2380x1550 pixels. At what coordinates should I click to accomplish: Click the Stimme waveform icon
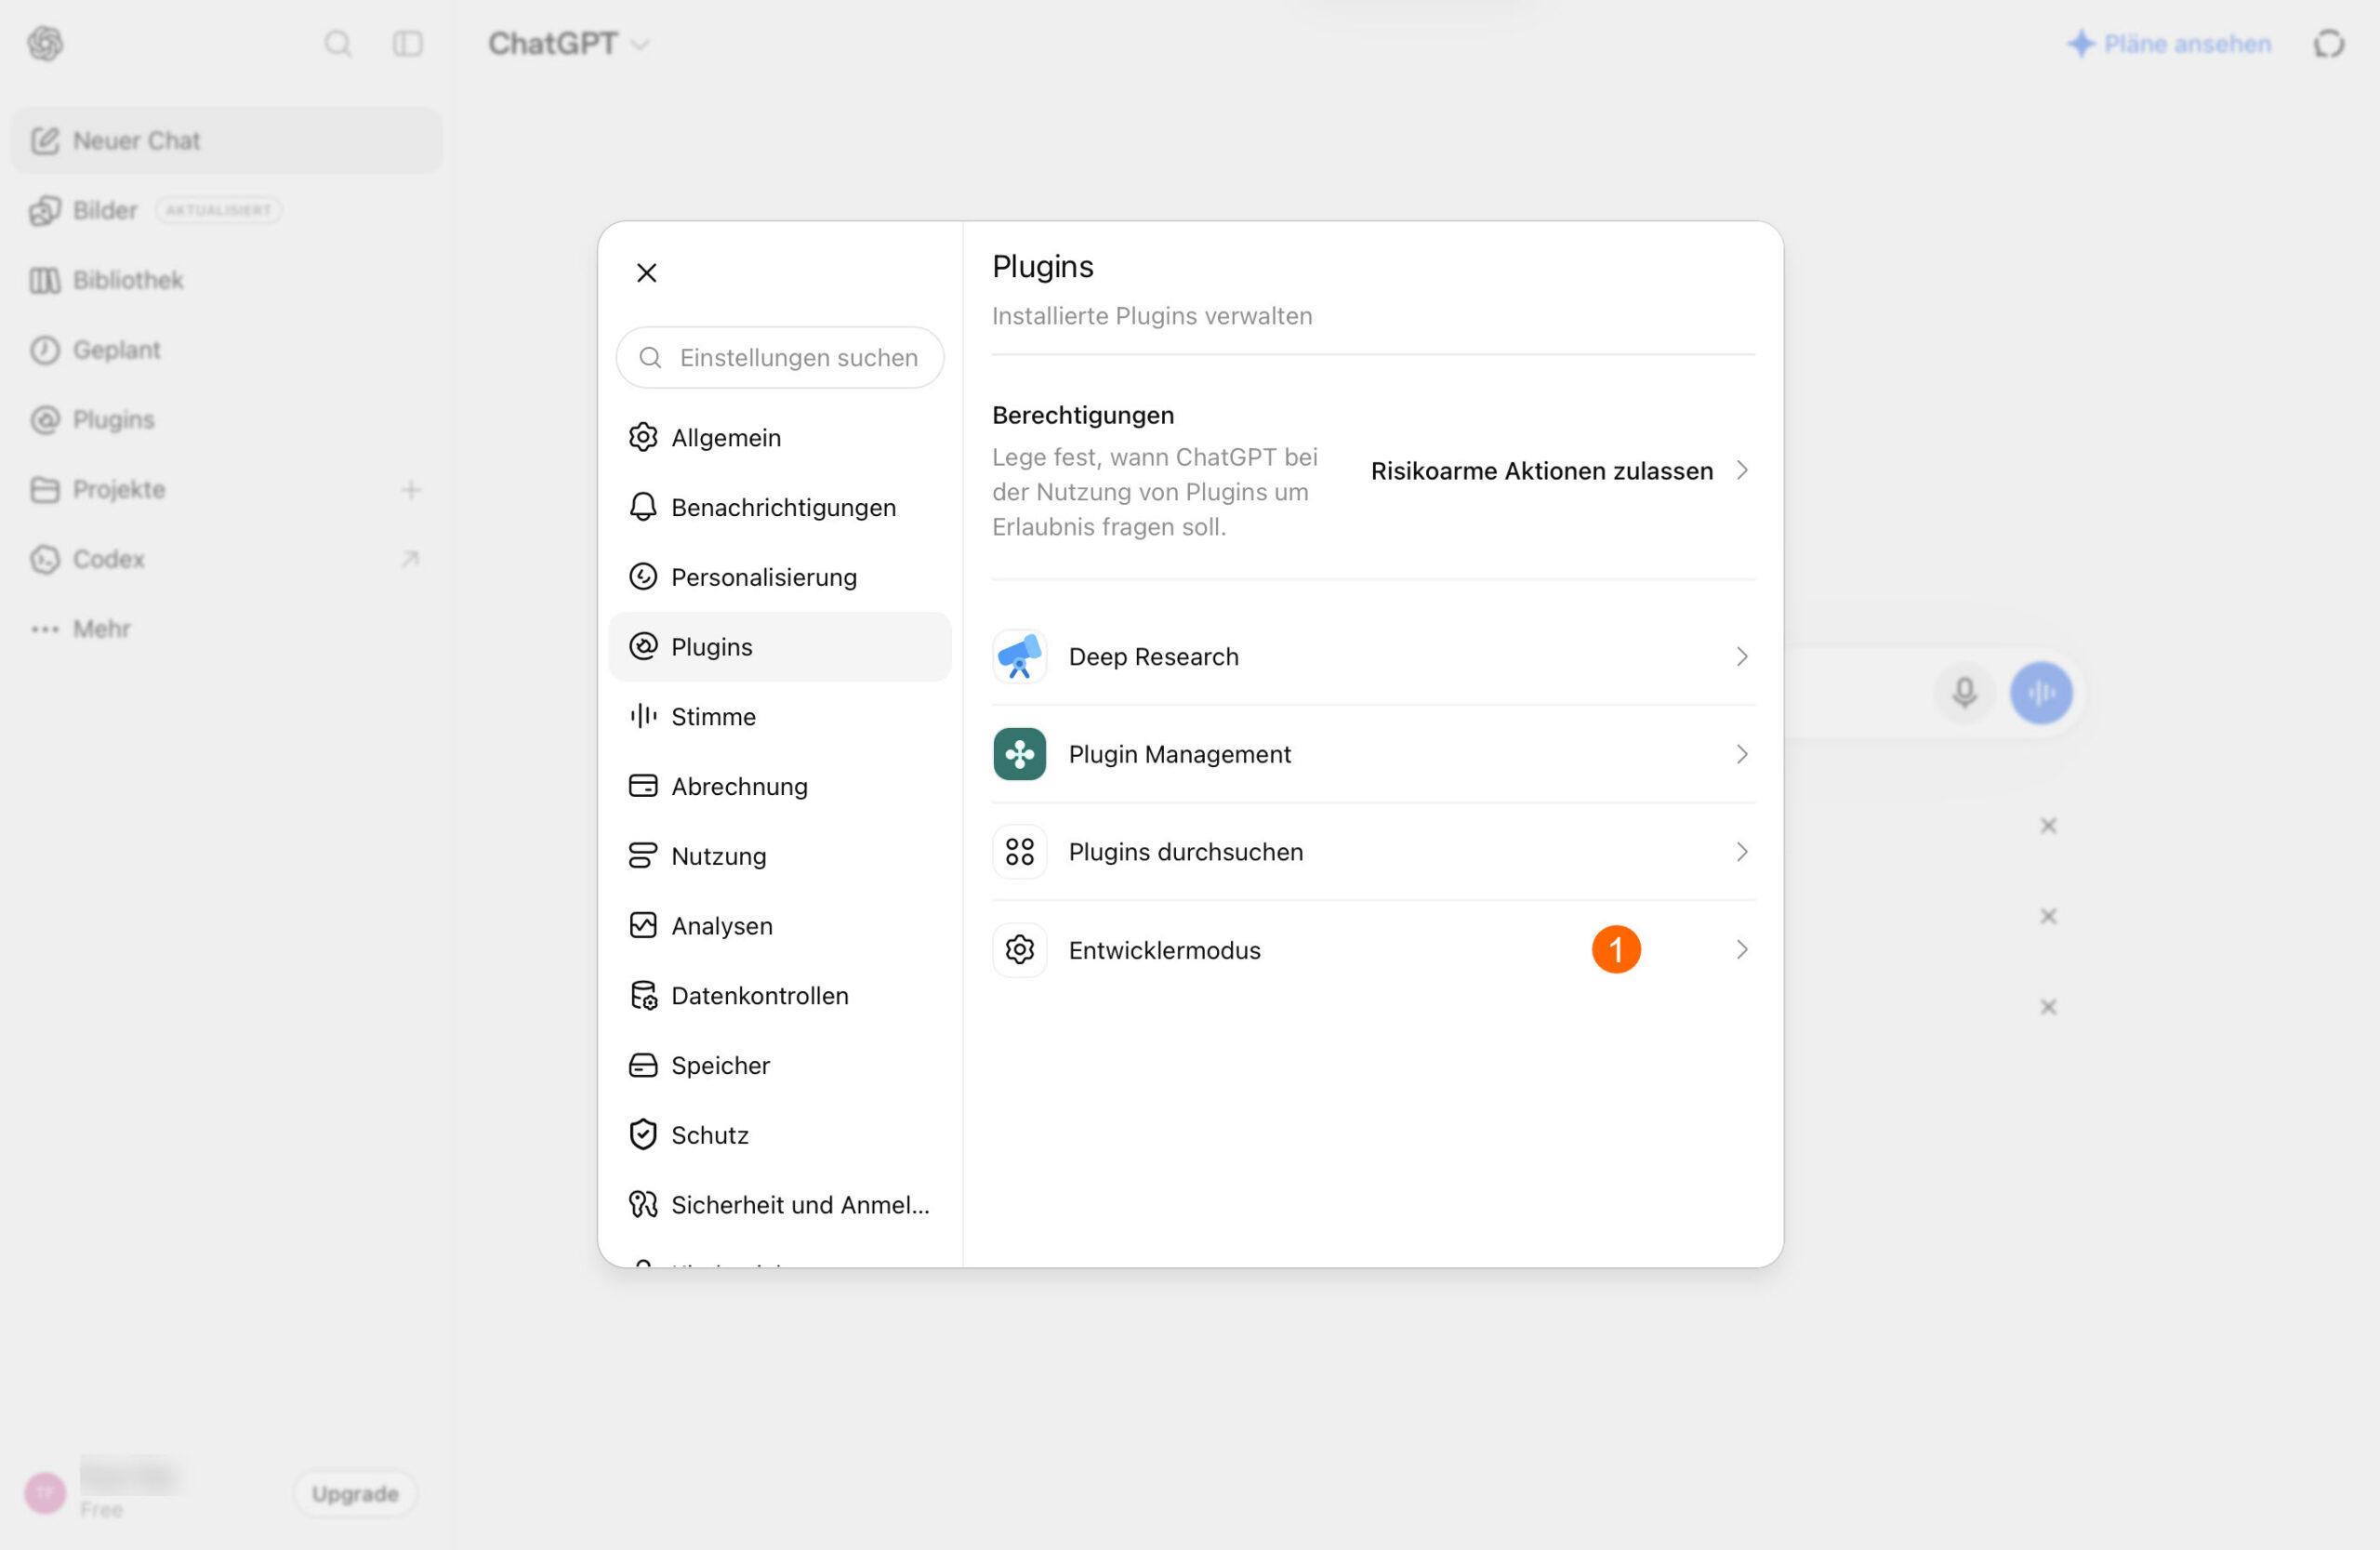(x=643, y=716)
